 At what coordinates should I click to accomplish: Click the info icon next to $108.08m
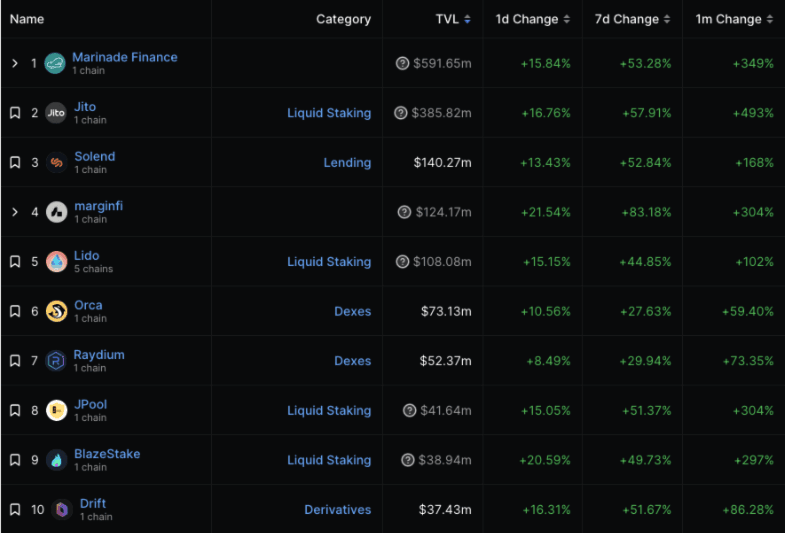403,262
